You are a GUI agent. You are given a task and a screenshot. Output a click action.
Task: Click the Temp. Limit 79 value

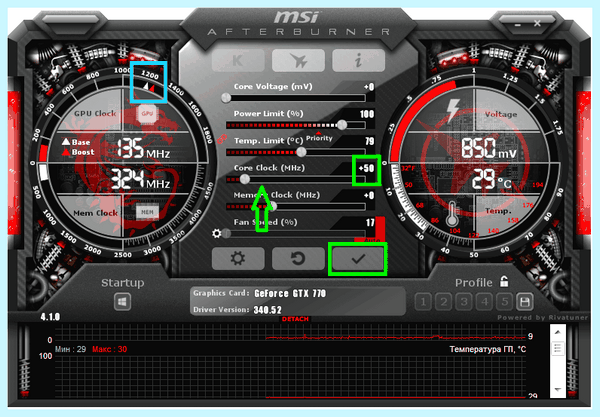click(369, 141)
